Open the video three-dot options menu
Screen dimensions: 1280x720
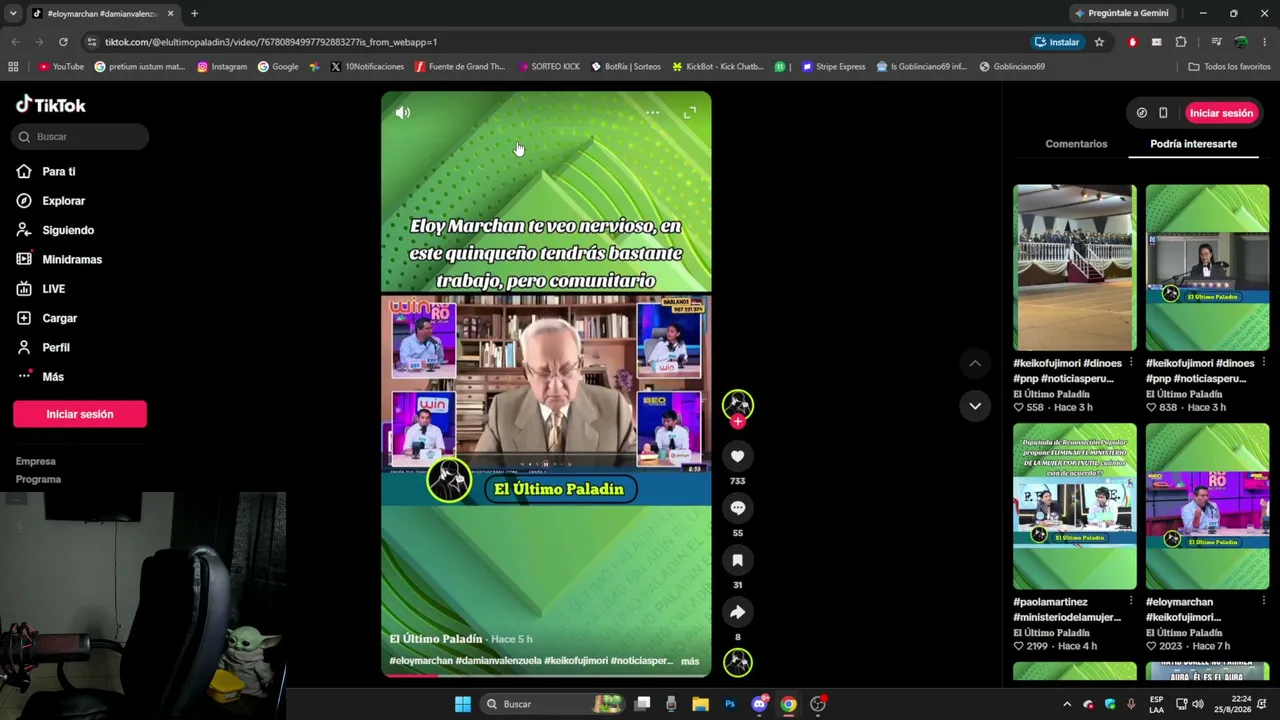click(652, 113)
